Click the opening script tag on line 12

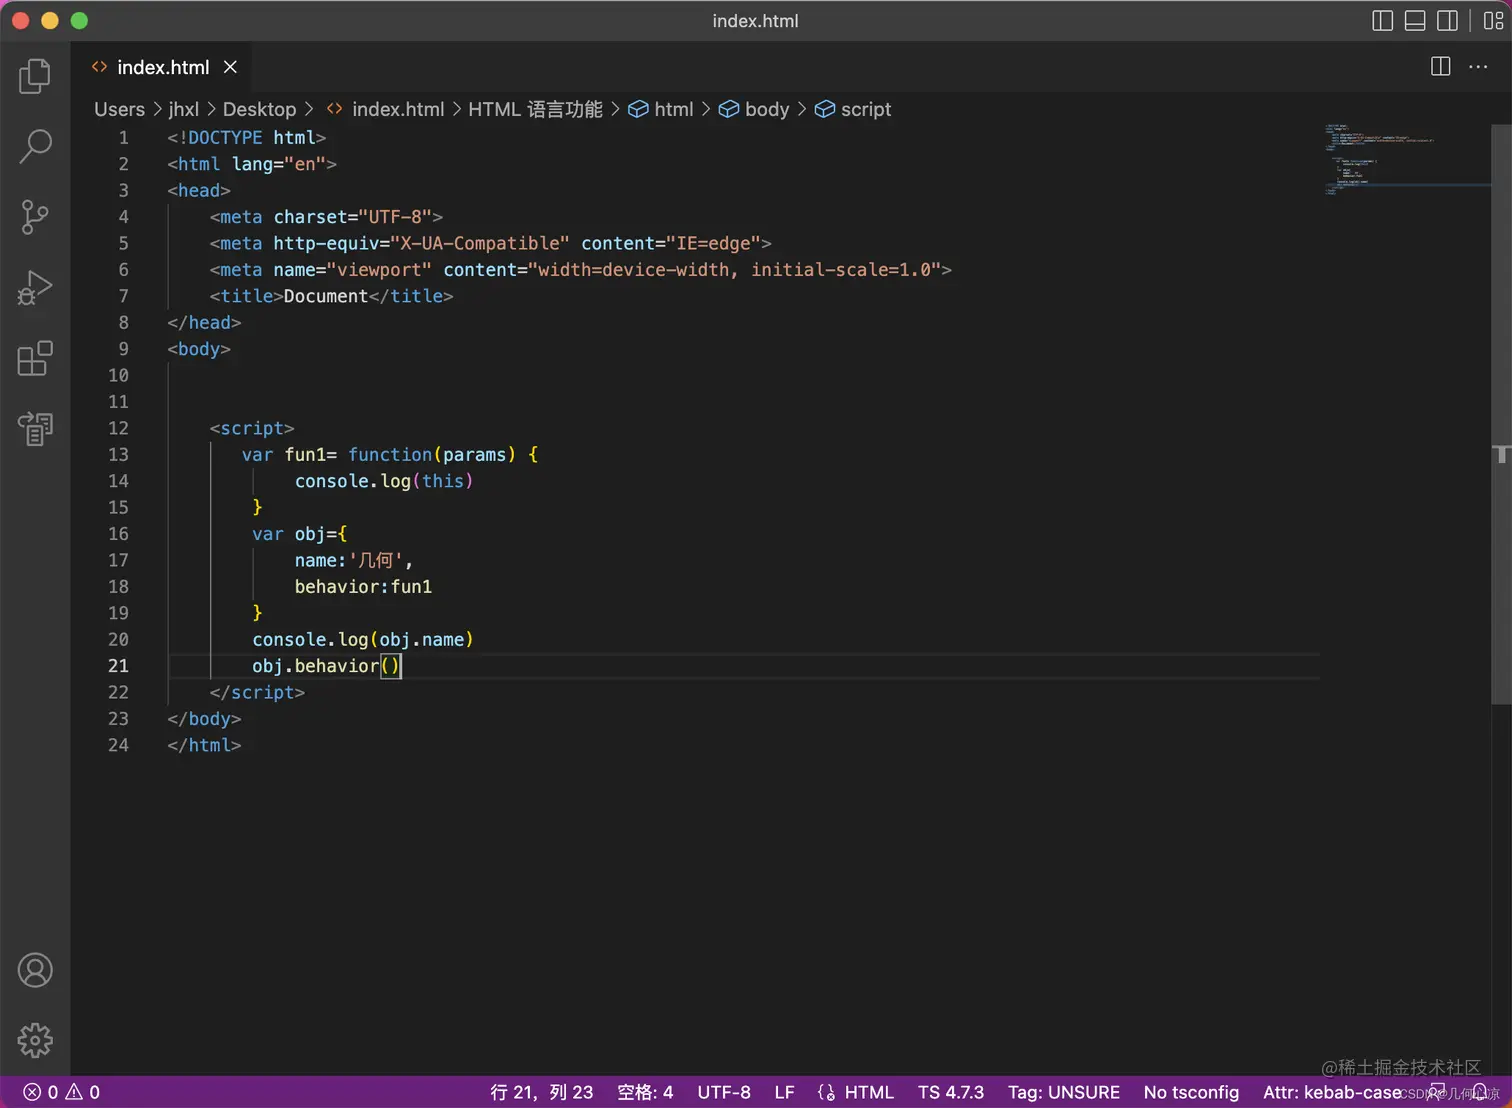pos(252,428)
